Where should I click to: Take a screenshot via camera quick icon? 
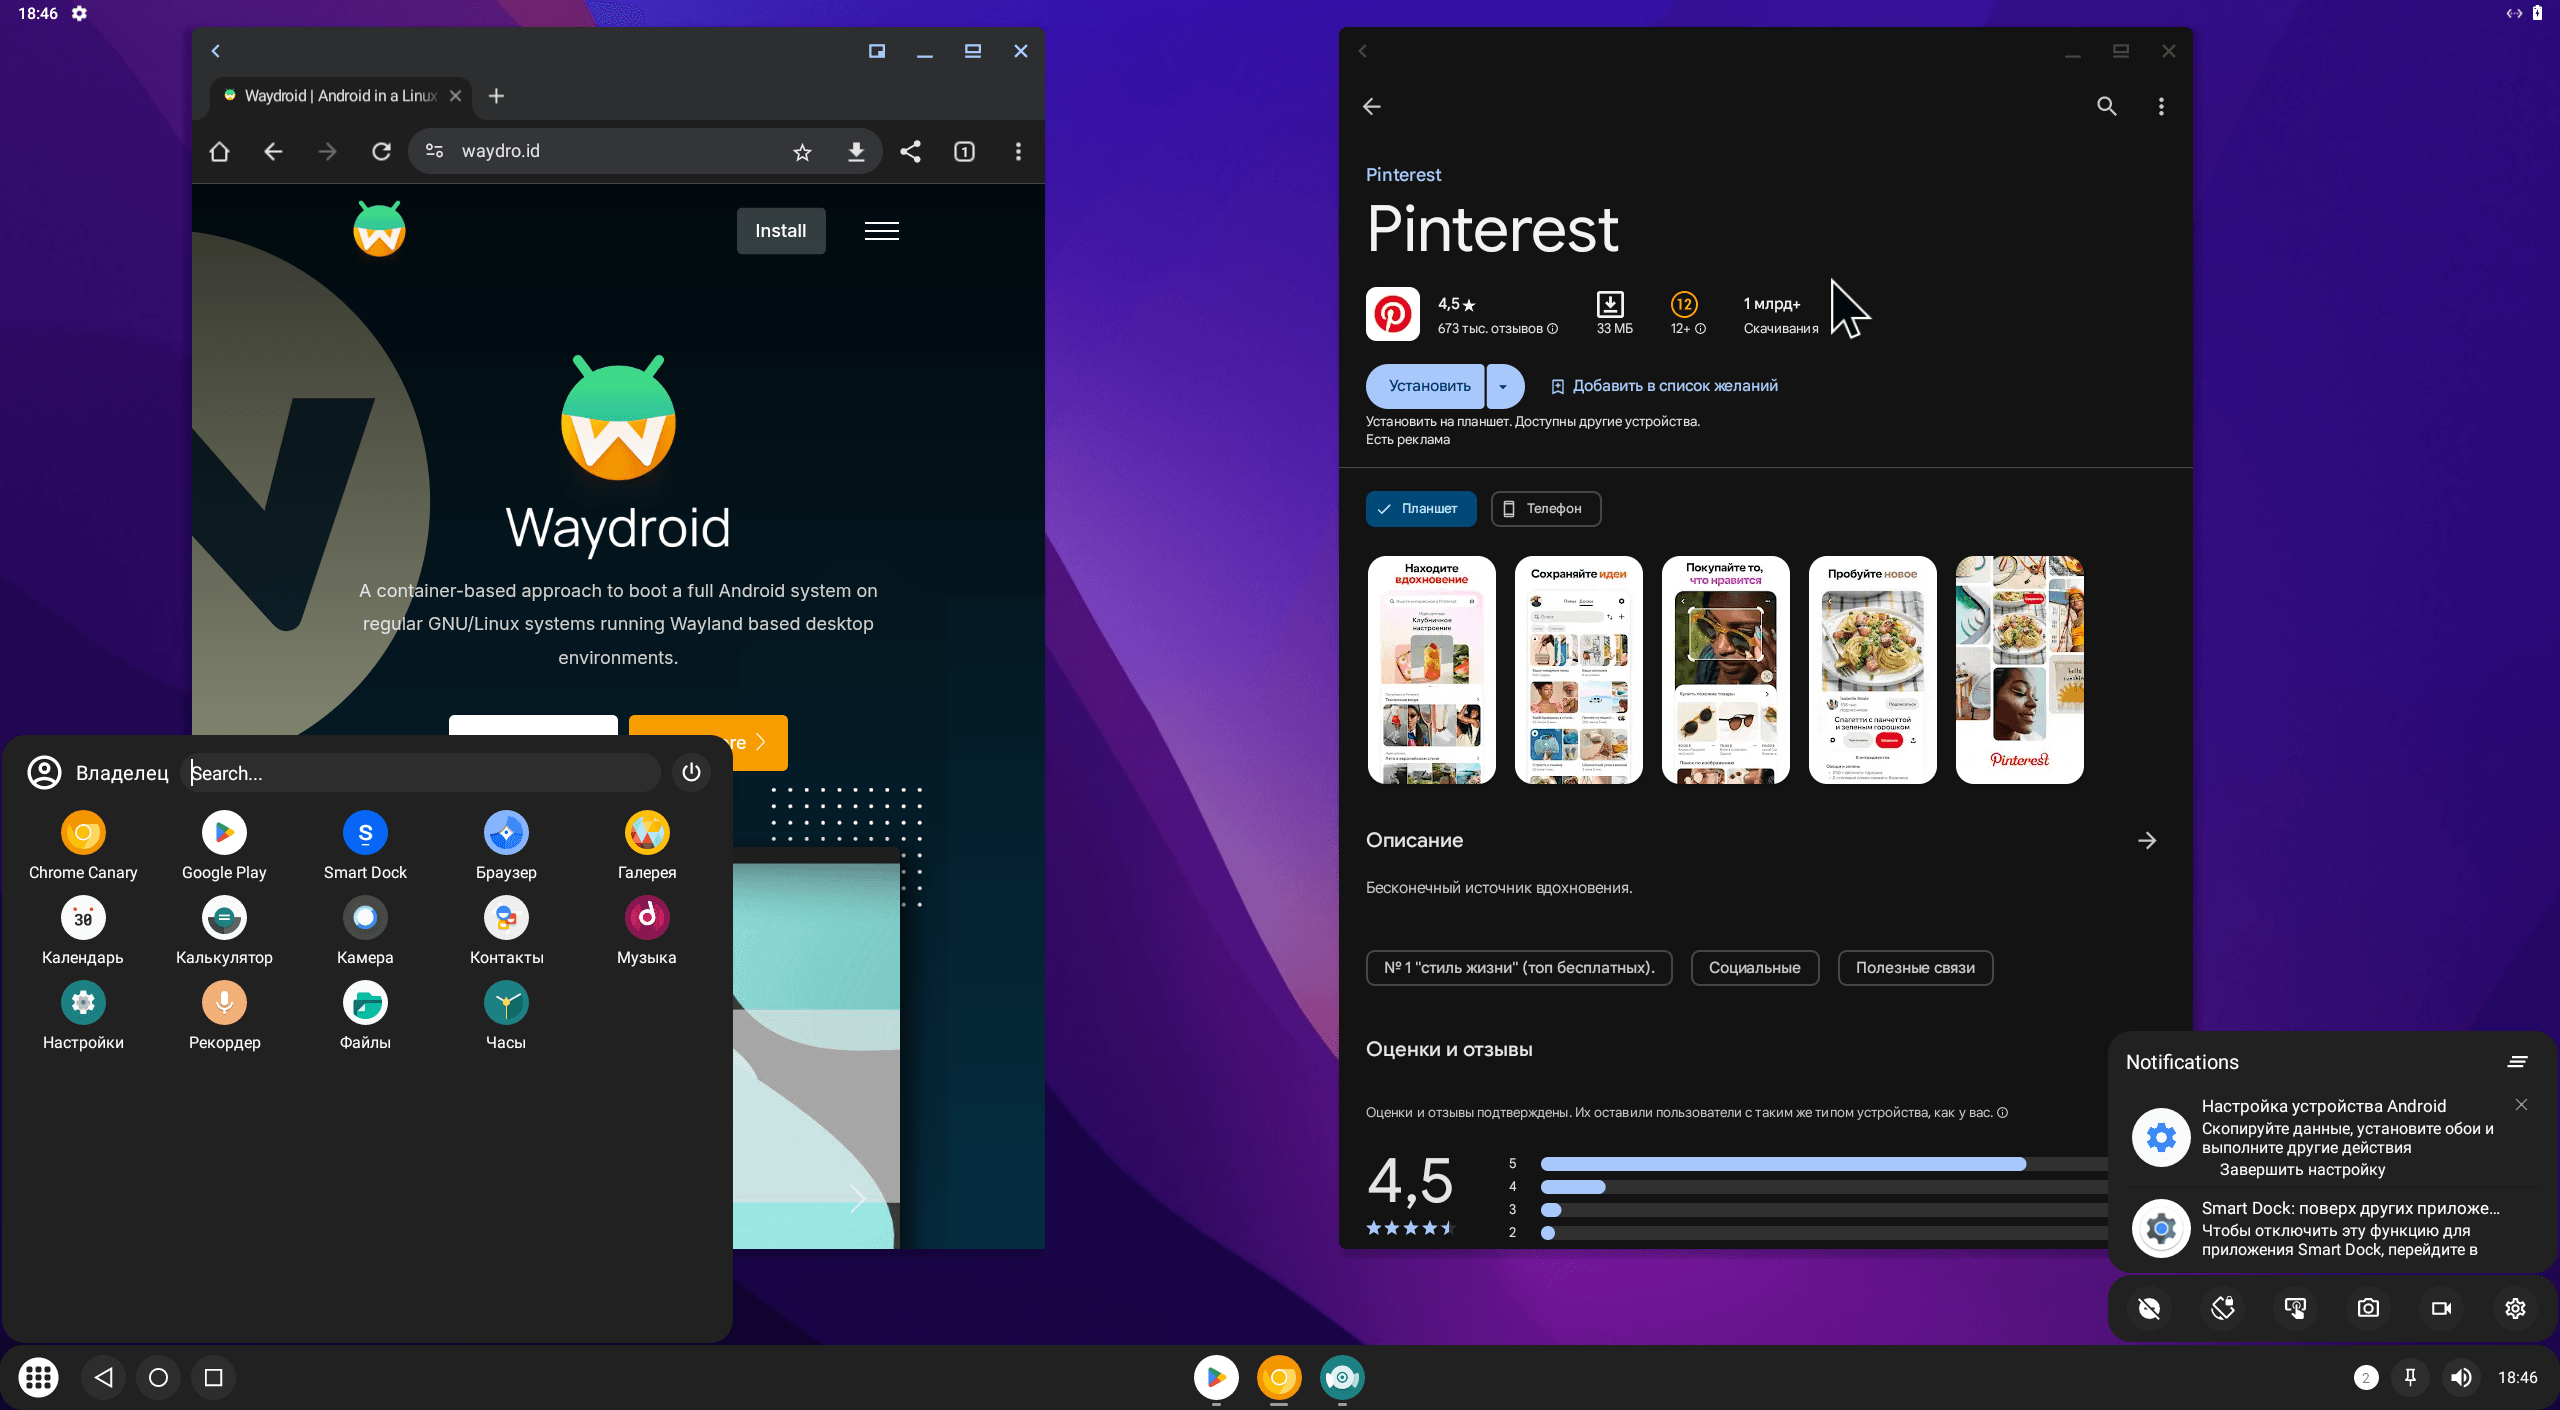click(2368, 1308)
